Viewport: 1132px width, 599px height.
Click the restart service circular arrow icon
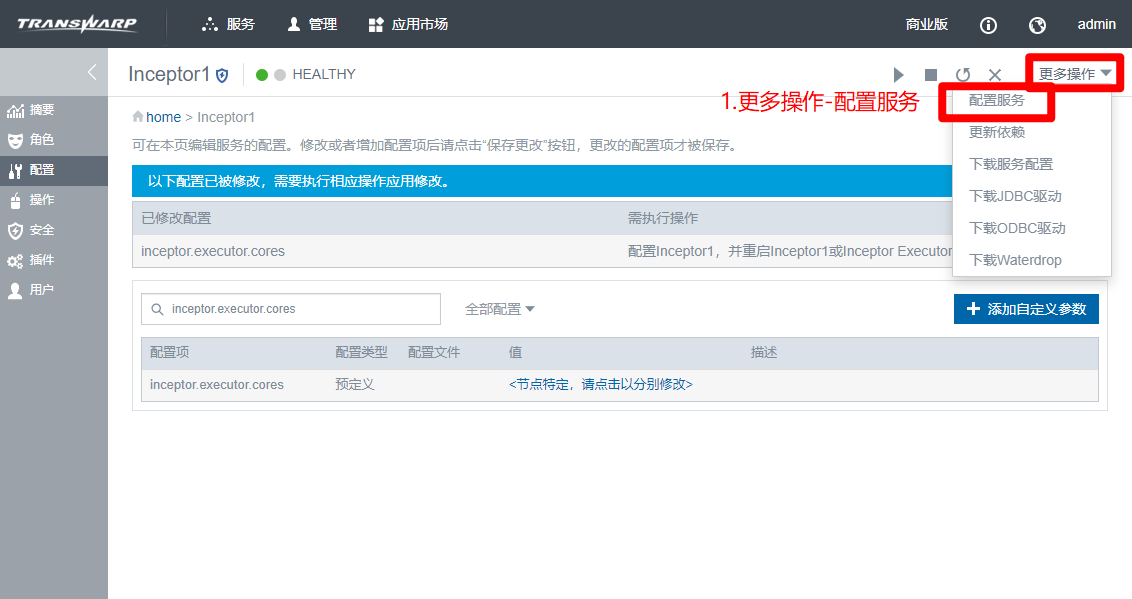pos(963,75)
